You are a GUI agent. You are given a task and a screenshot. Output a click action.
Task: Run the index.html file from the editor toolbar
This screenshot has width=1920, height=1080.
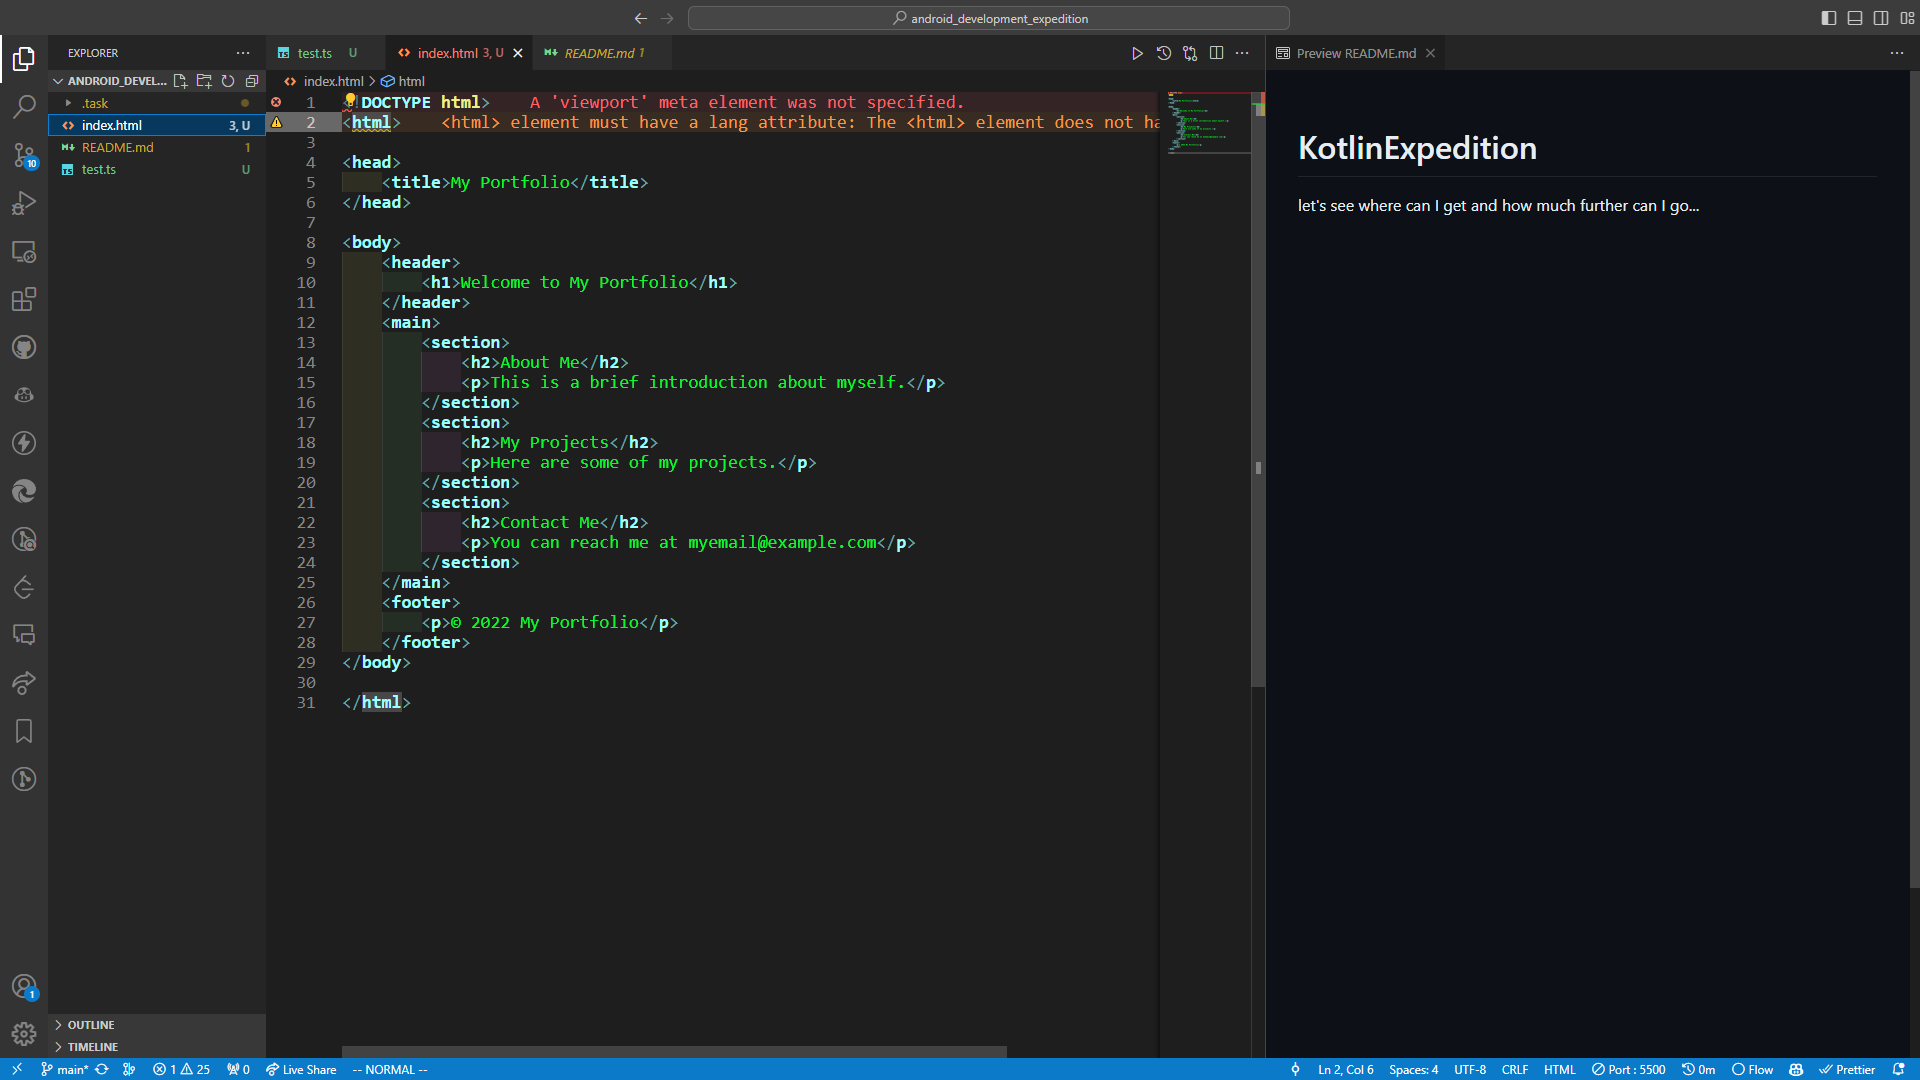1137,53
